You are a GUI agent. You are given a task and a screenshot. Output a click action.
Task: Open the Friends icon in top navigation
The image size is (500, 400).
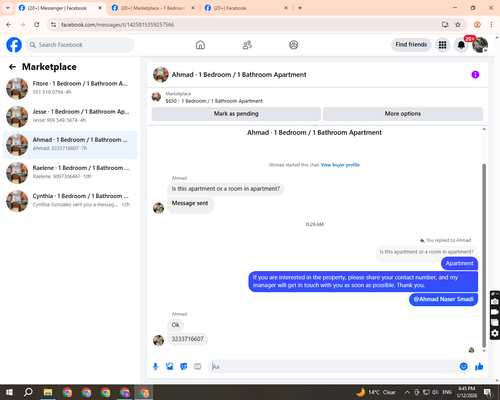tap(247, 45)
